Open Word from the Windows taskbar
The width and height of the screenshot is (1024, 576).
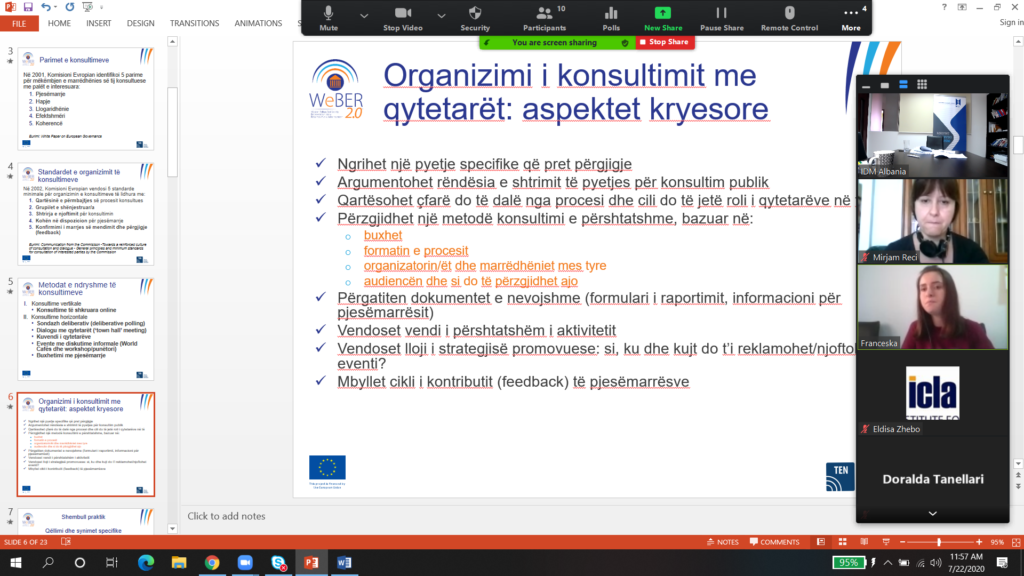click(344, 562)
